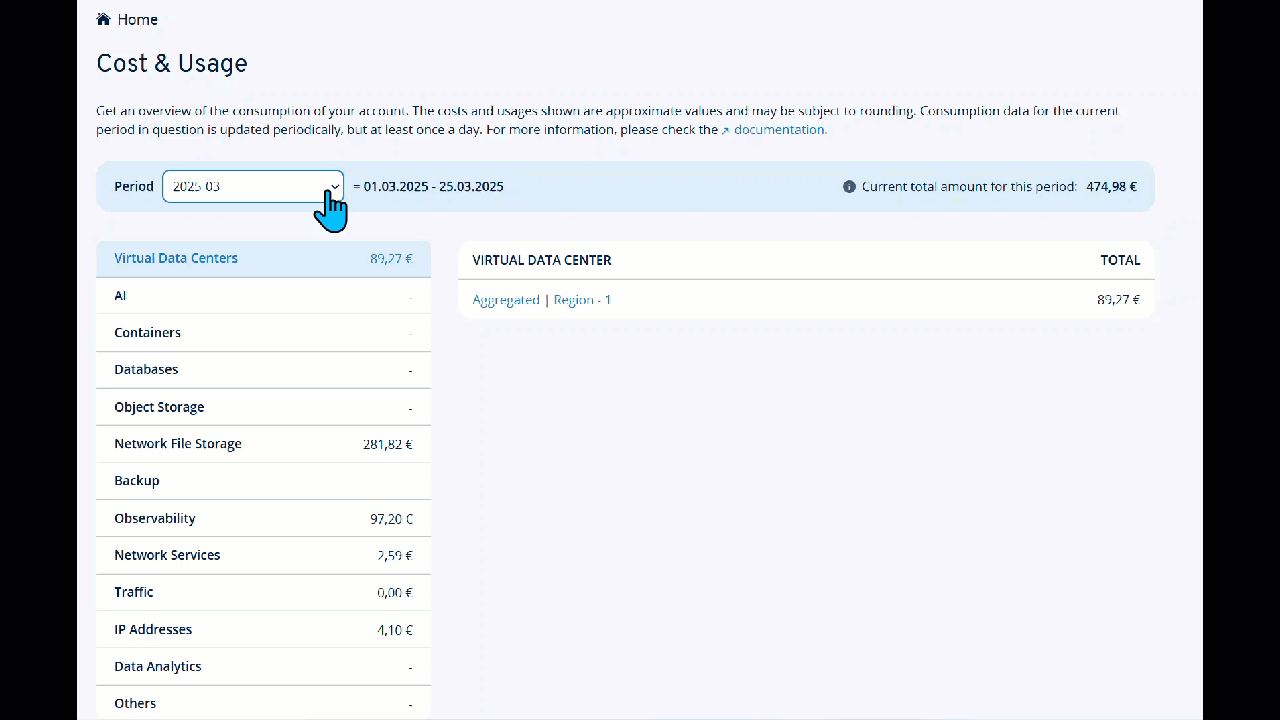Select the Virtual Data Centers category
The image size is (1280, 720).
click(x=176, y=258)
